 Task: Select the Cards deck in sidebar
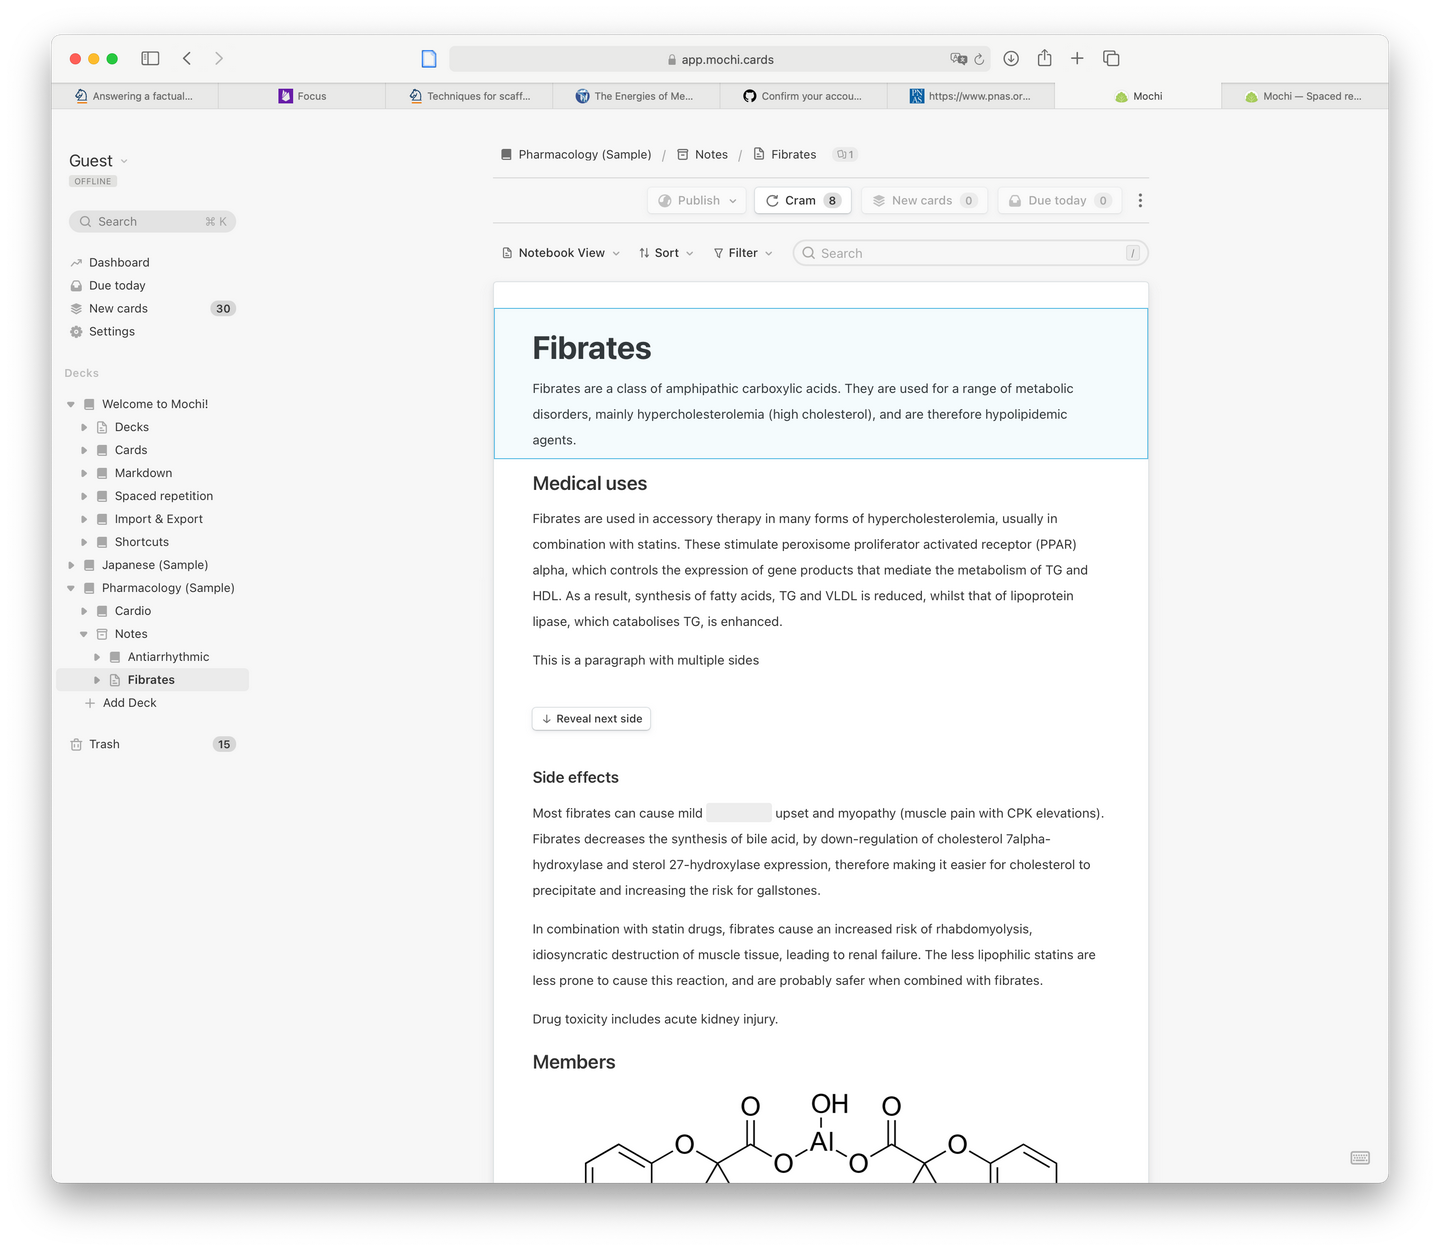(131, 451)
